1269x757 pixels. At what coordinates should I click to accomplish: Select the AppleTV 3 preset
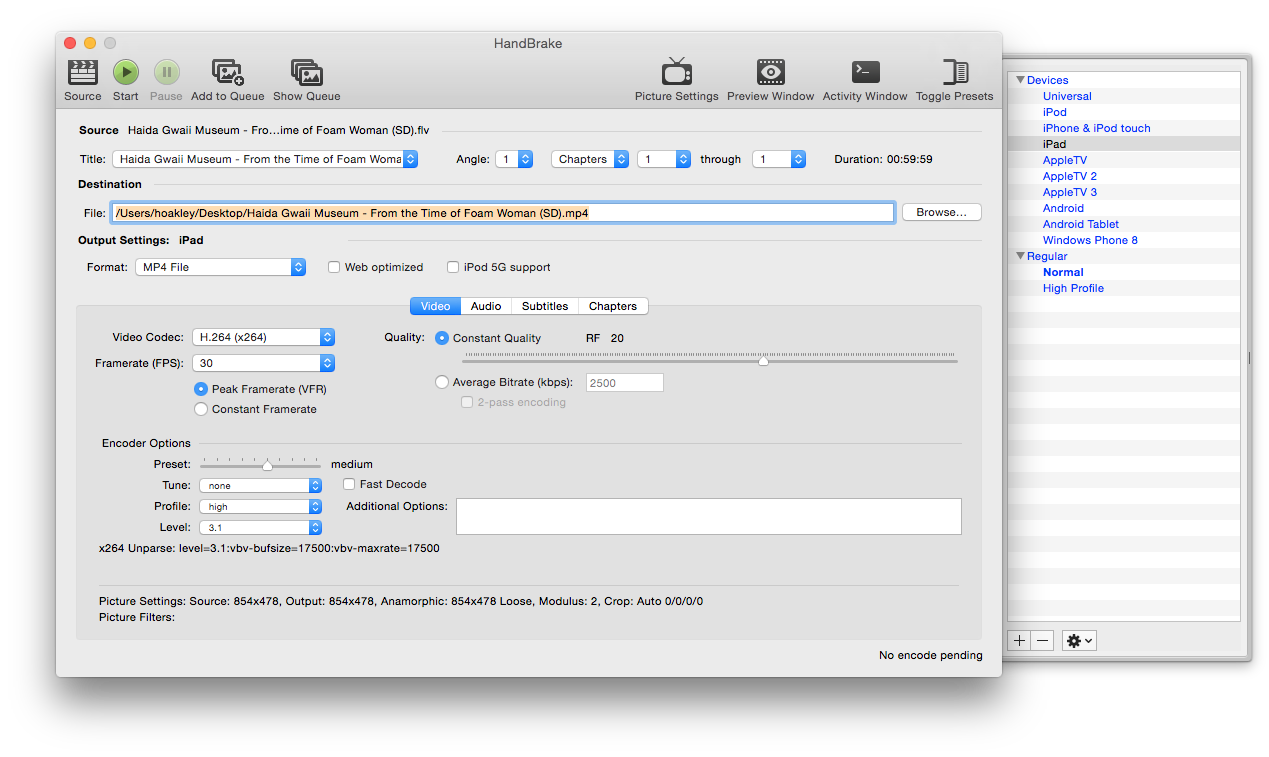pos(1069,191)
